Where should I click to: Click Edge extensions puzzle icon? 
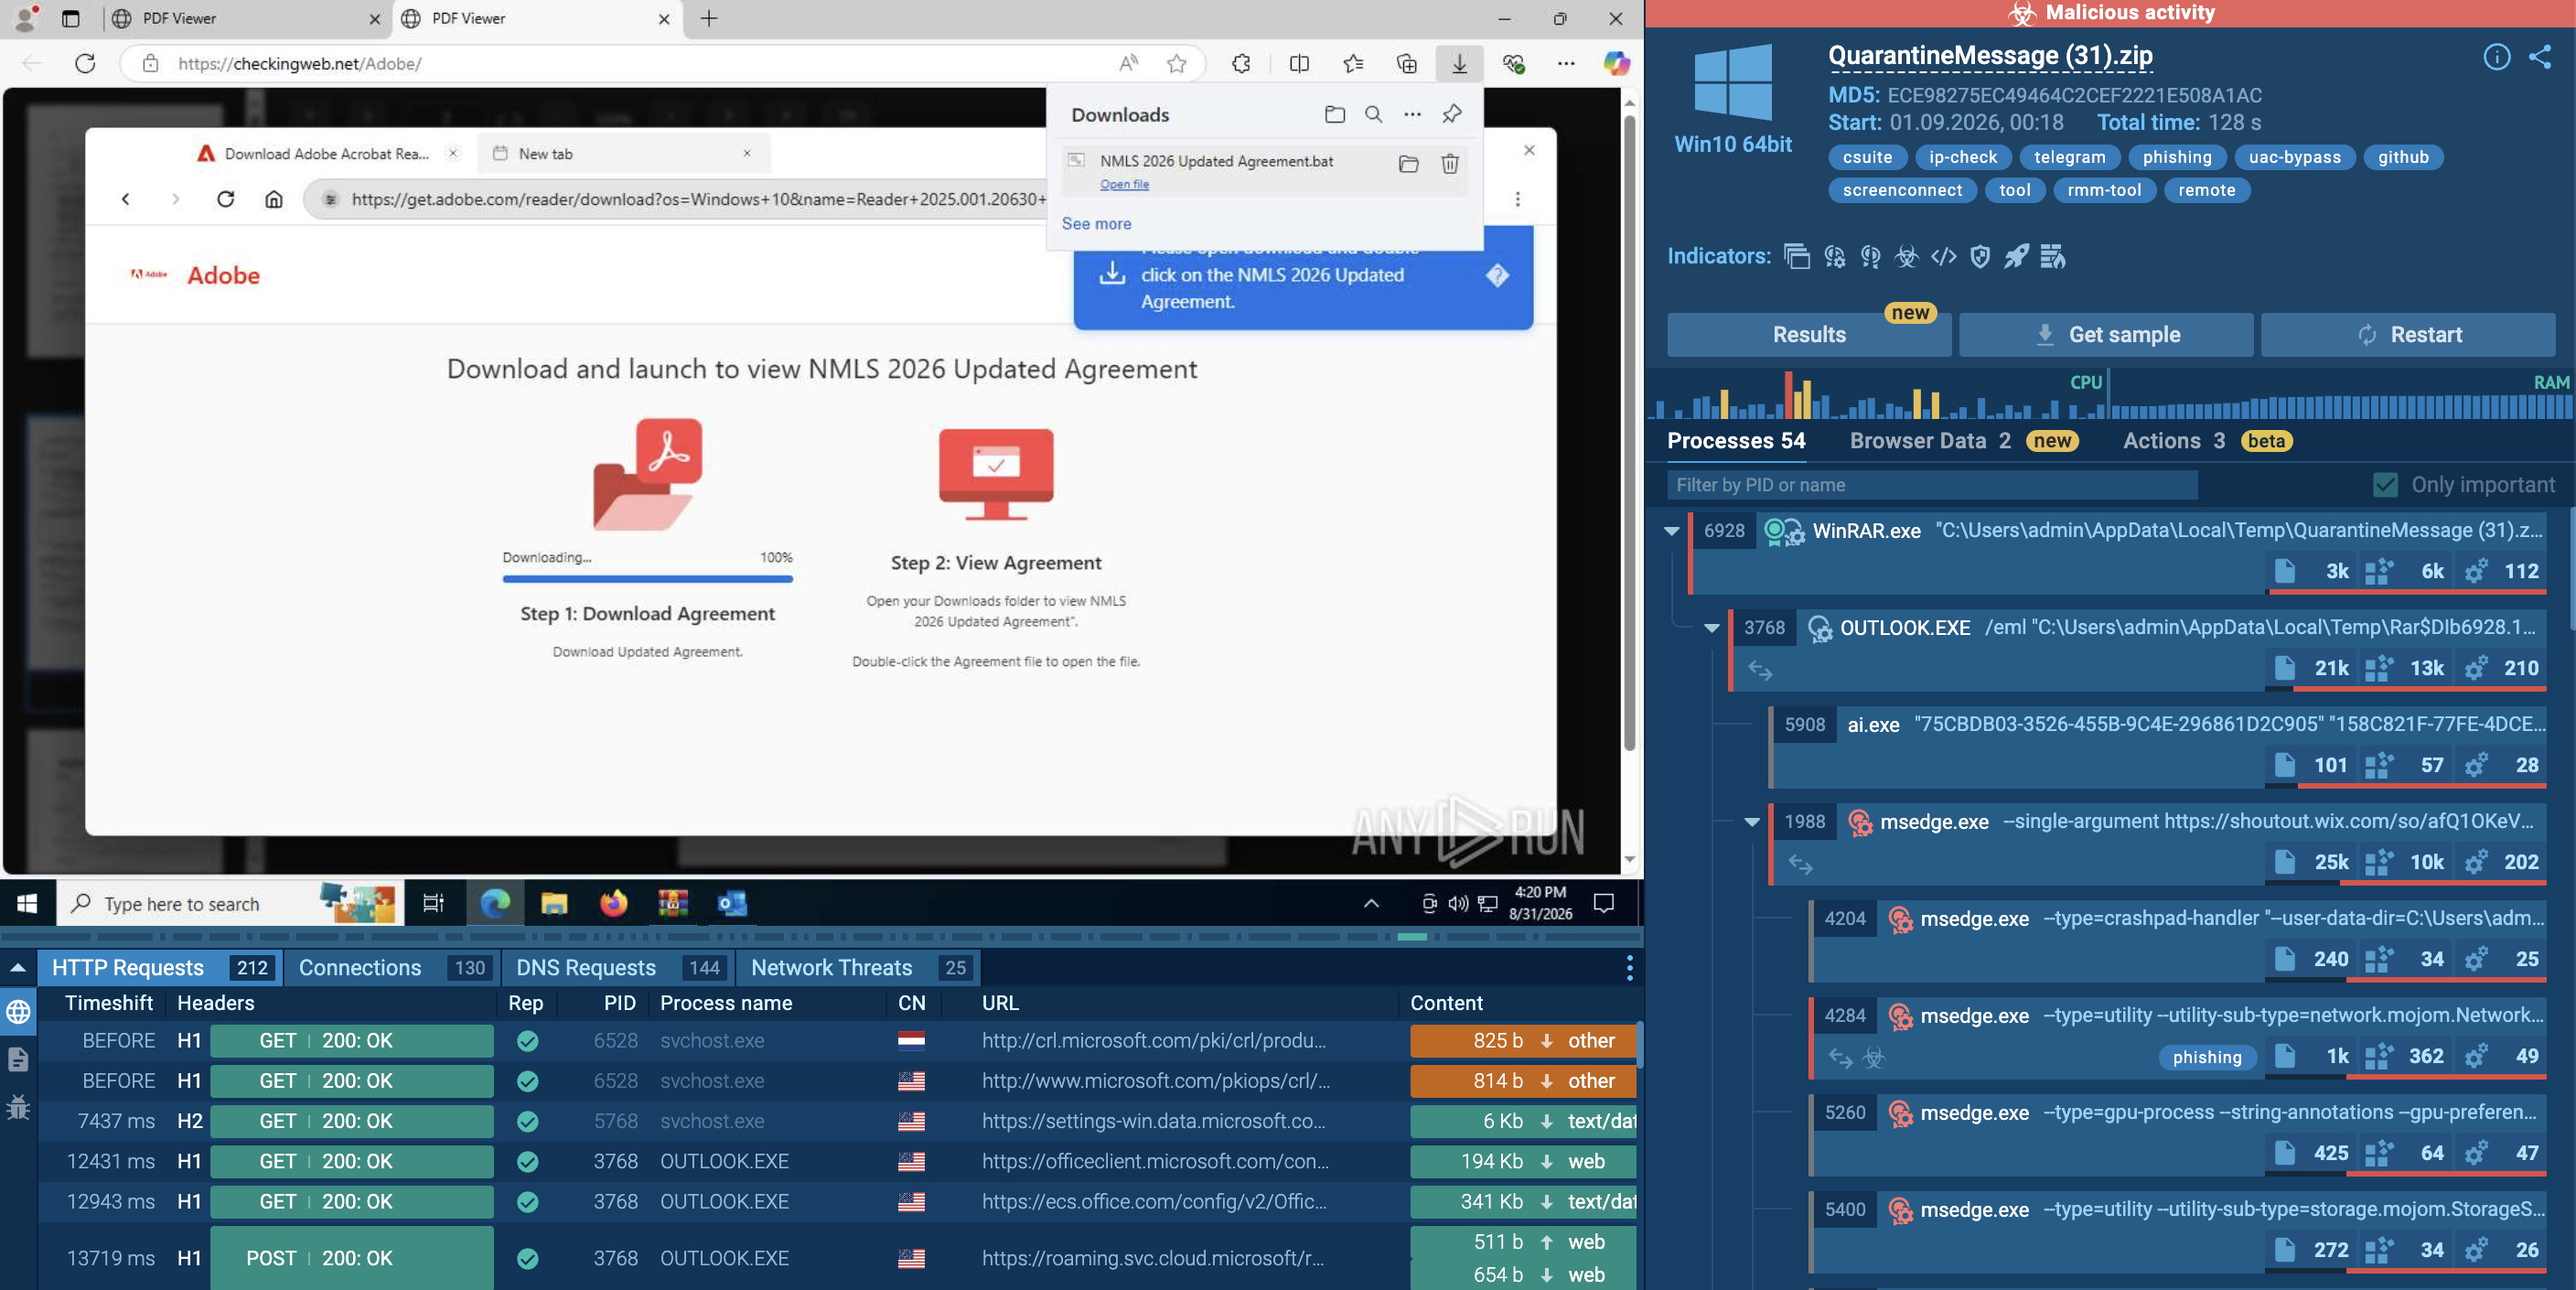click(x=1241, y=63)
